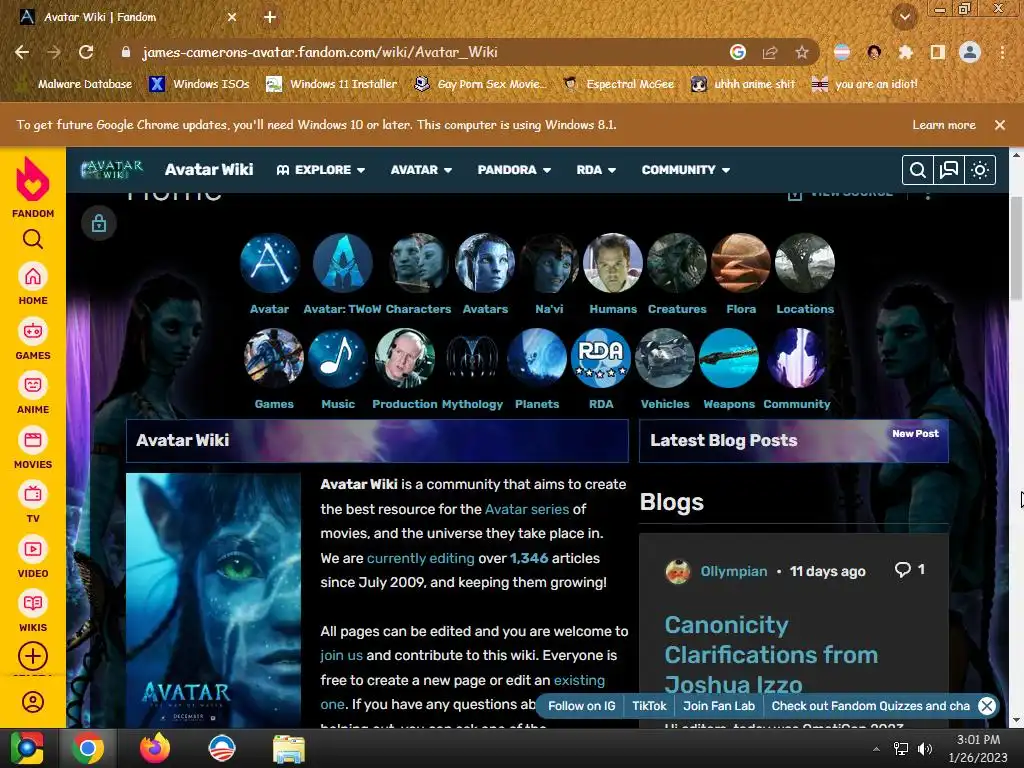Expand the AVATAR dropdown menu
Viewport: 1024px width, 768px height.
tap(421, 170)
